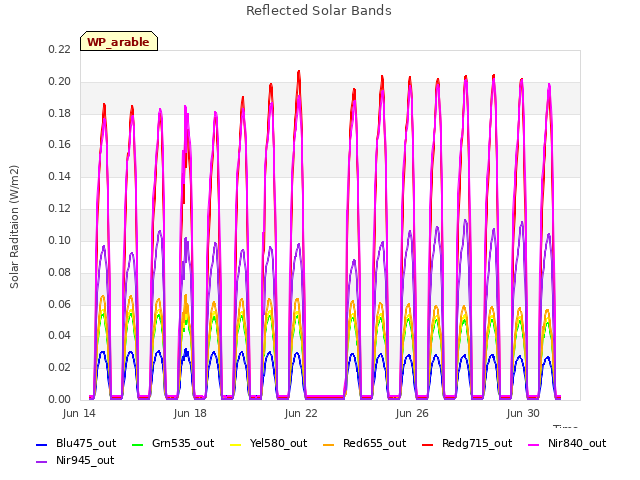The width and height of the screenshot is (640, 480).
Task: Click the 0.20 y-axis tick label
Action: click(x=59, y=81)
